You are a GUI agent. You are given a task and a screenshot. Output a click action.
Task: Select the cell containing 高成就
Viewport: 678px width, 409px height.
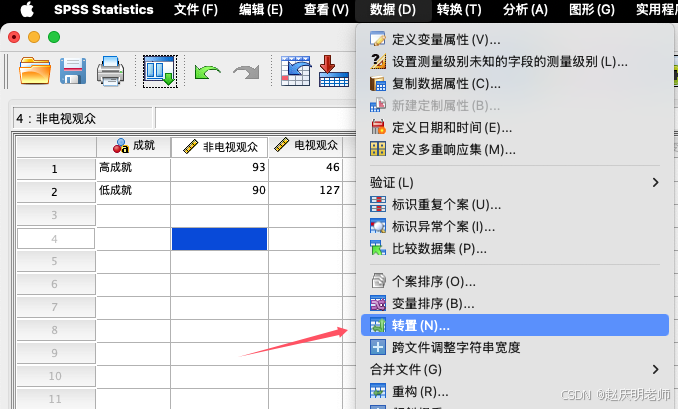pyautogui.click(x=133, y=169)
